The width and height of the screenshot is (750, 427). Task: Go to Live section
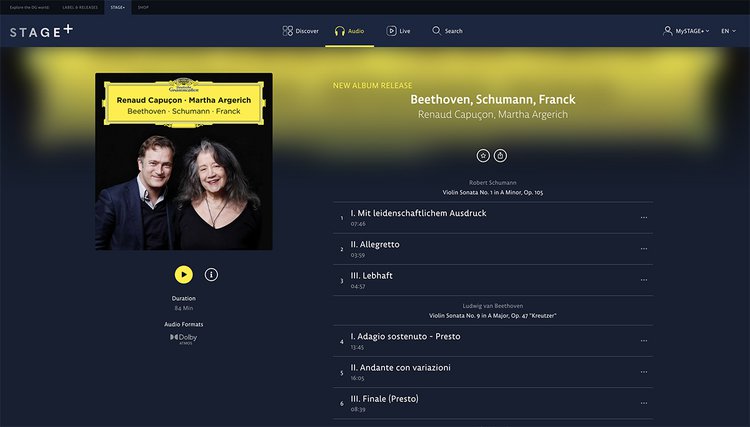coord(398,31)
